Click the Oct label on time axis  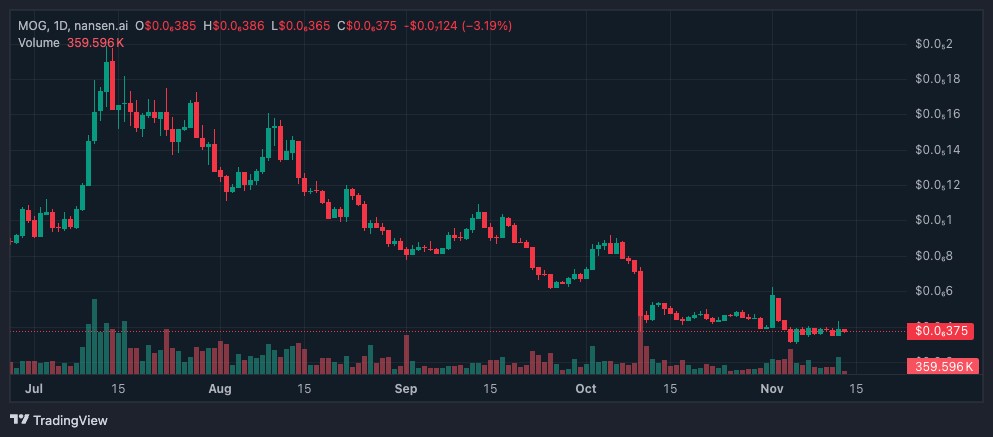click(588, 388)
